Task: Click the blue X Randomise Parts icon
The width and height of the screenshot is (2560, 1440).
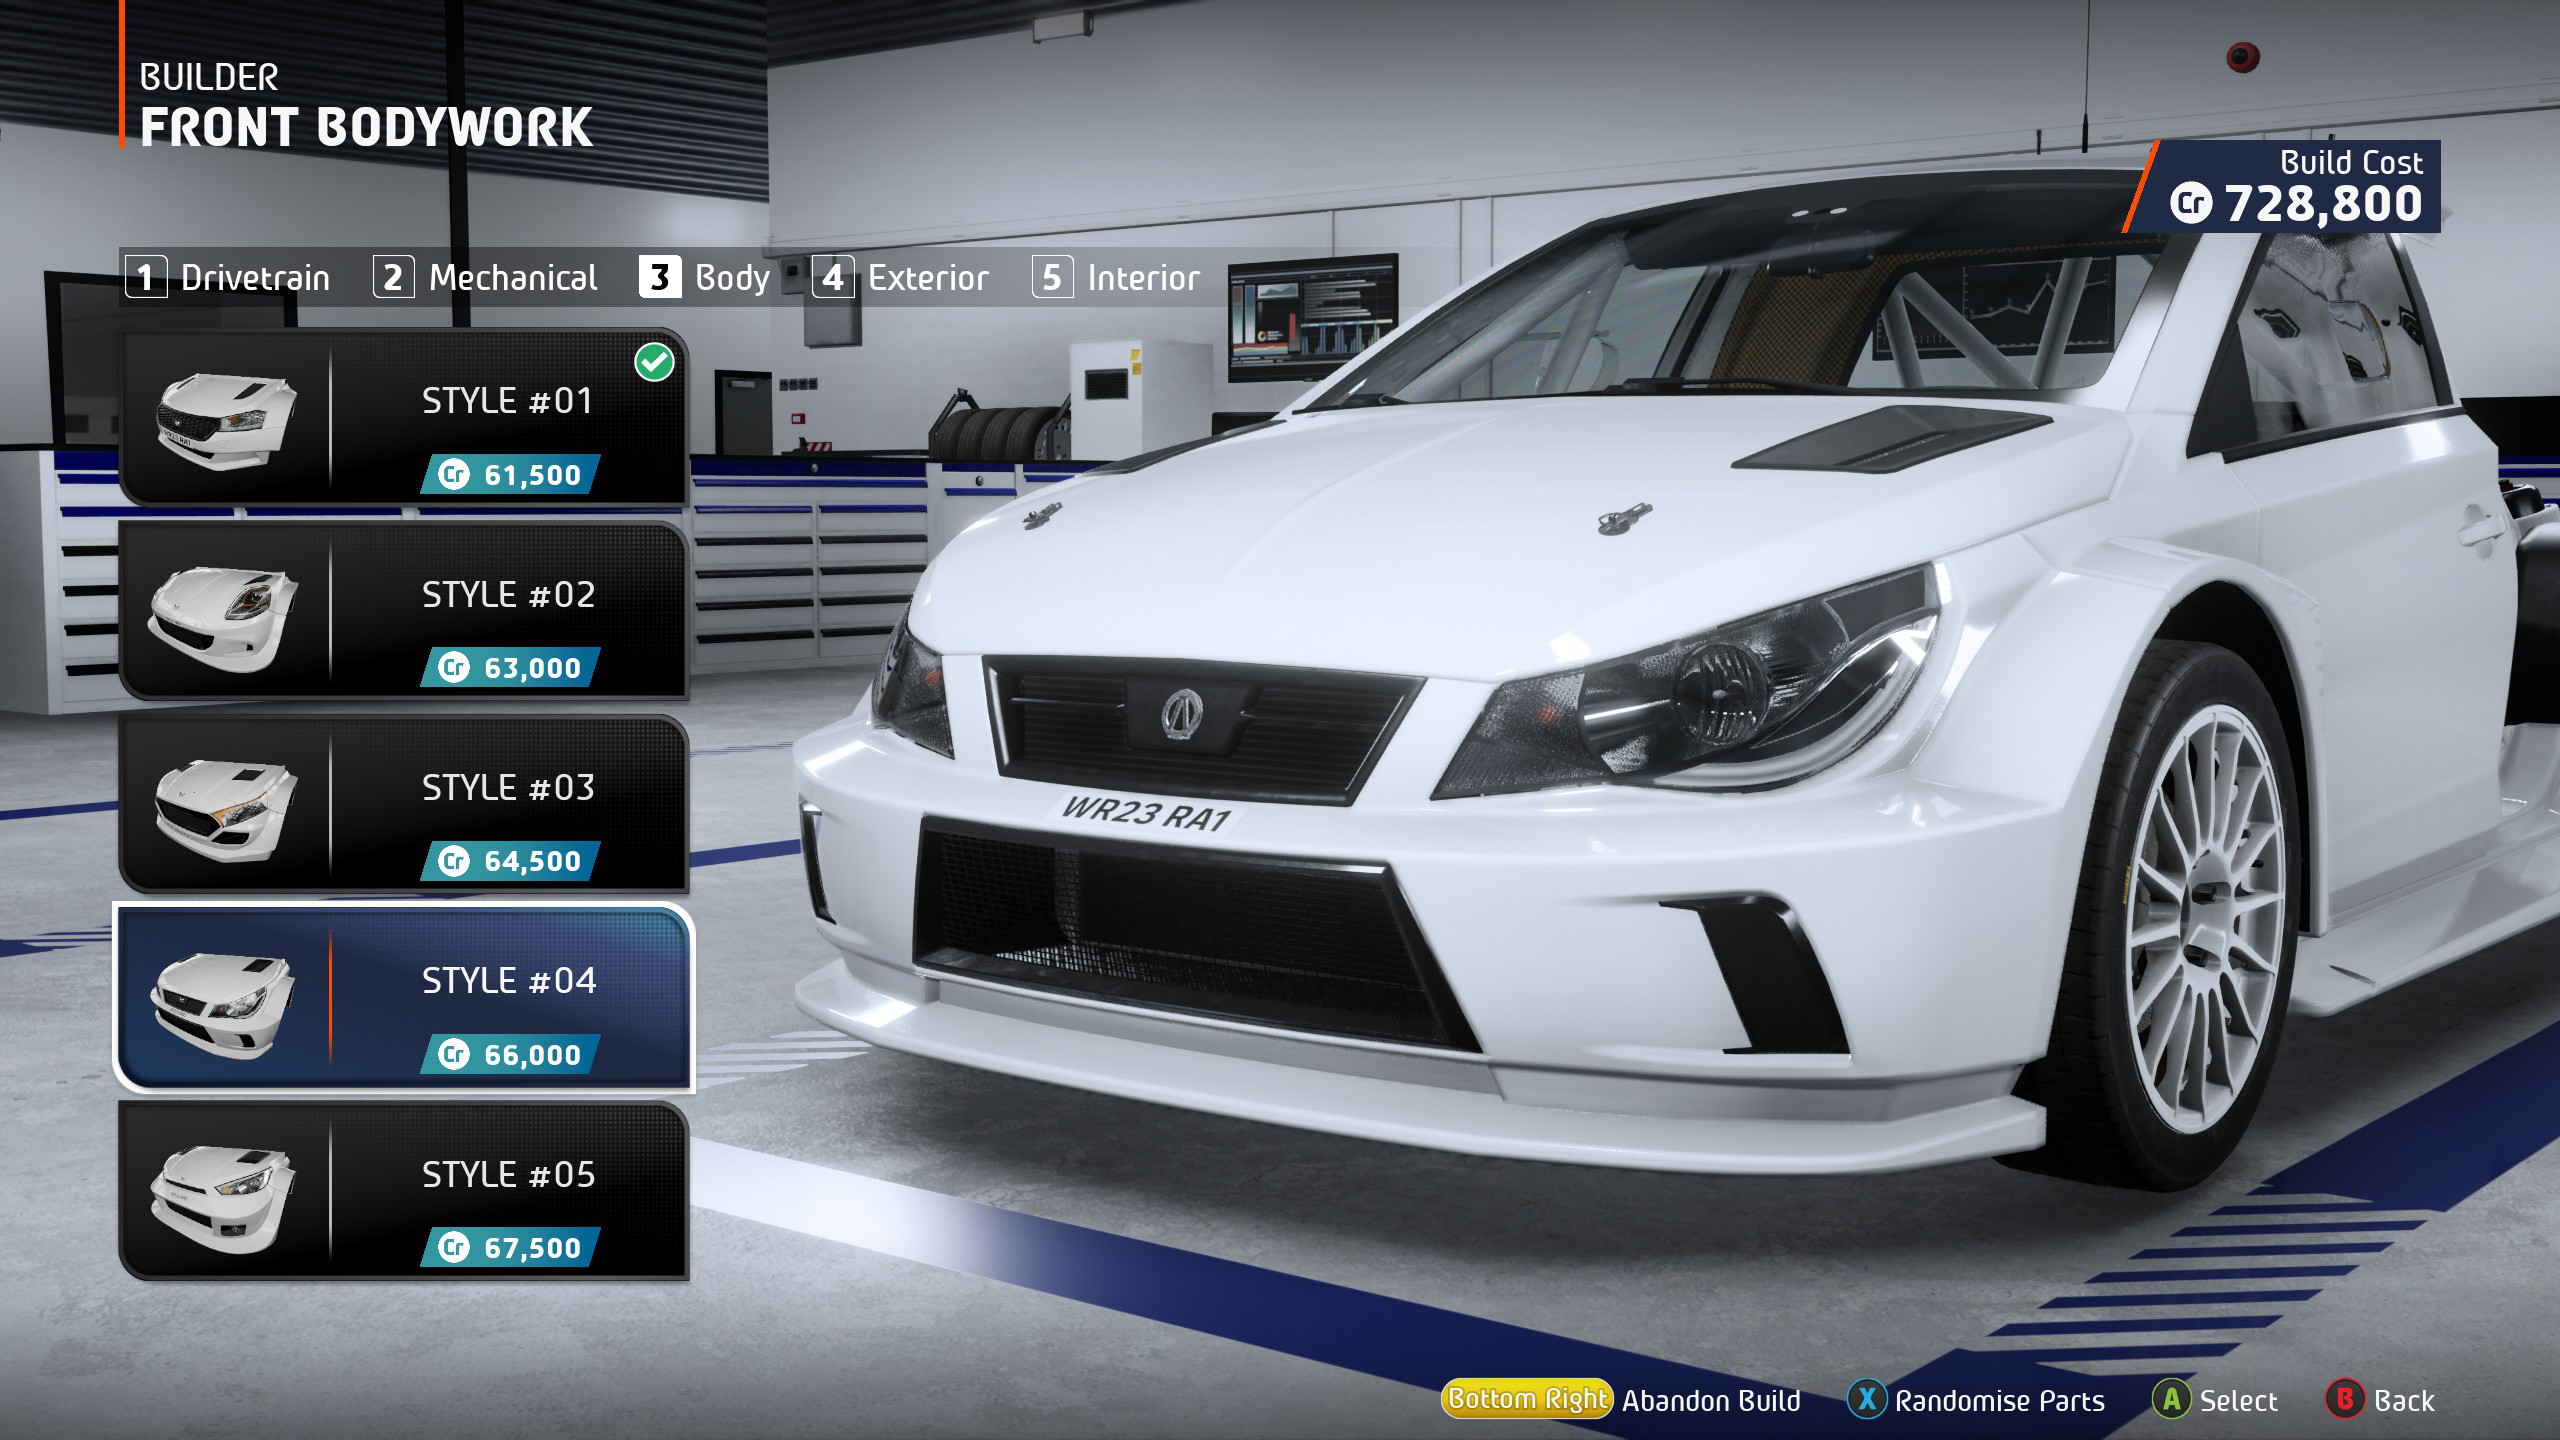Action: pyautogui.click(x=1867, y=1399)
